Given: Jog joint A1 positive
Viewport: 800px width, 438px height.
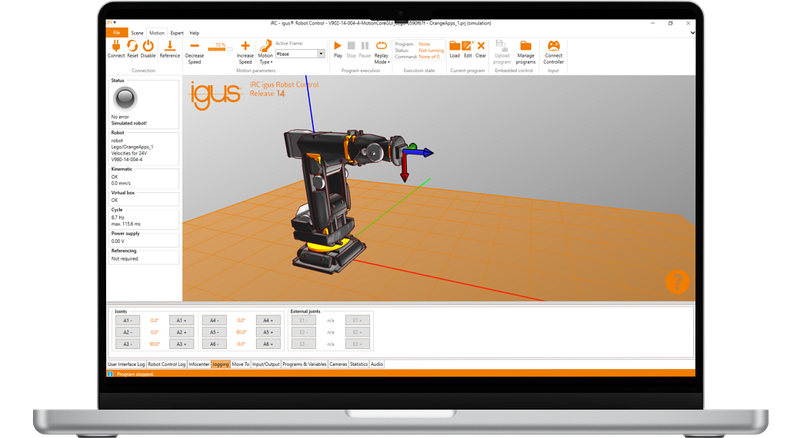Looking at the screenshot, I should [x=181, y=320].
